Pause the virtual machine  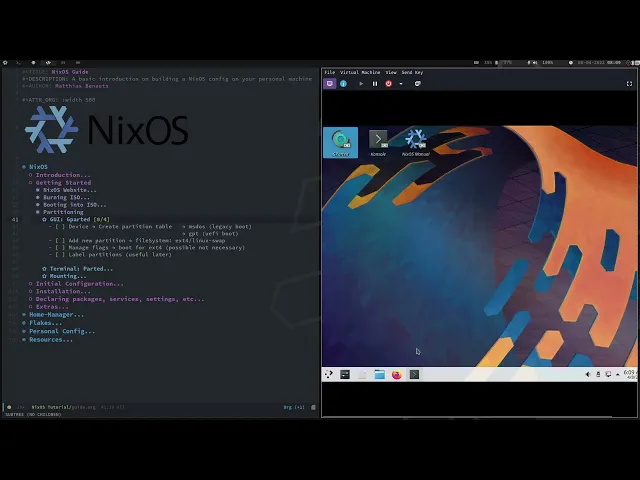click(x=375, y=84)
